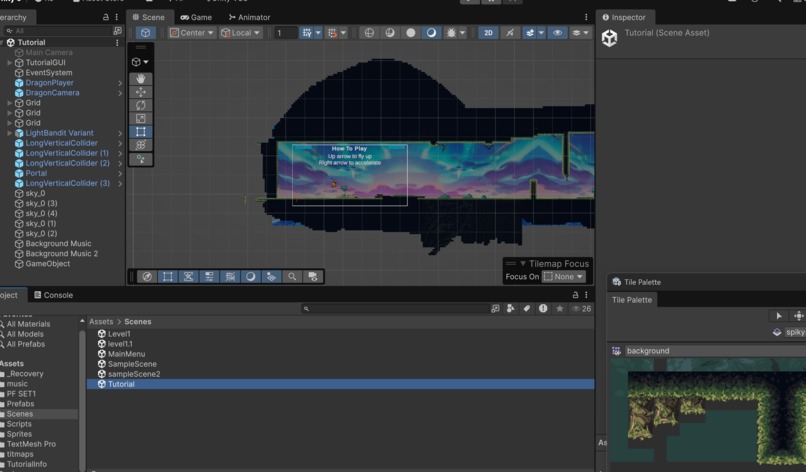Viewport: 806px width, 472px height.
Task: Toggle 2D view mode
Action: (488, 33)
